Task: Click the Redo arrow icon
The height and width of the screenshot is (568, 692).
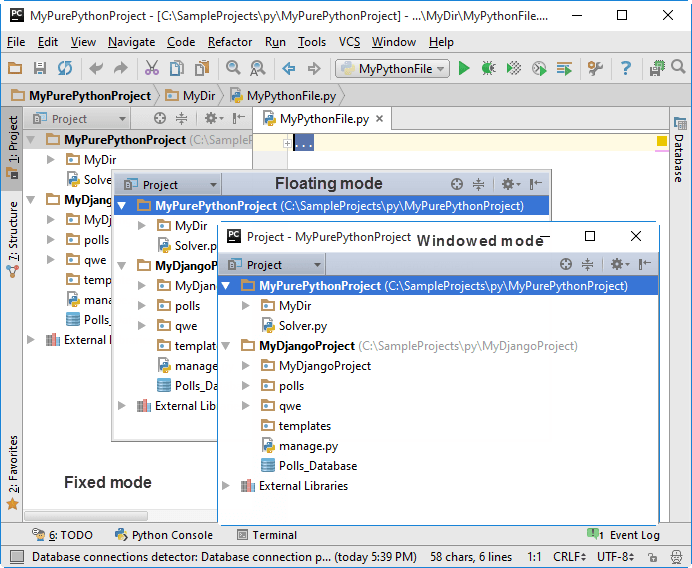Action: (120, 68)
